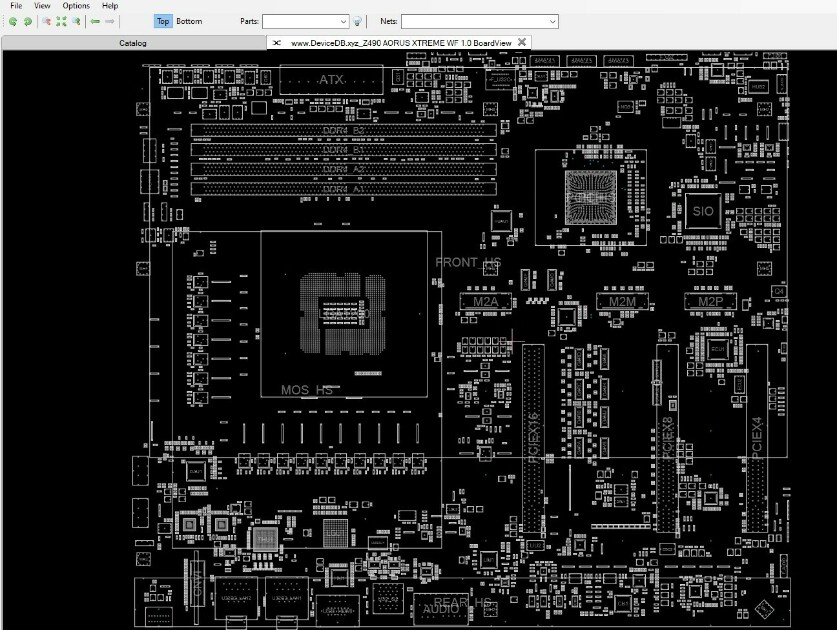Click the MOS_HS heatsink label
The width and height of the screenshot is (837, 630).
pyautogui.click(x=307, y=390)
